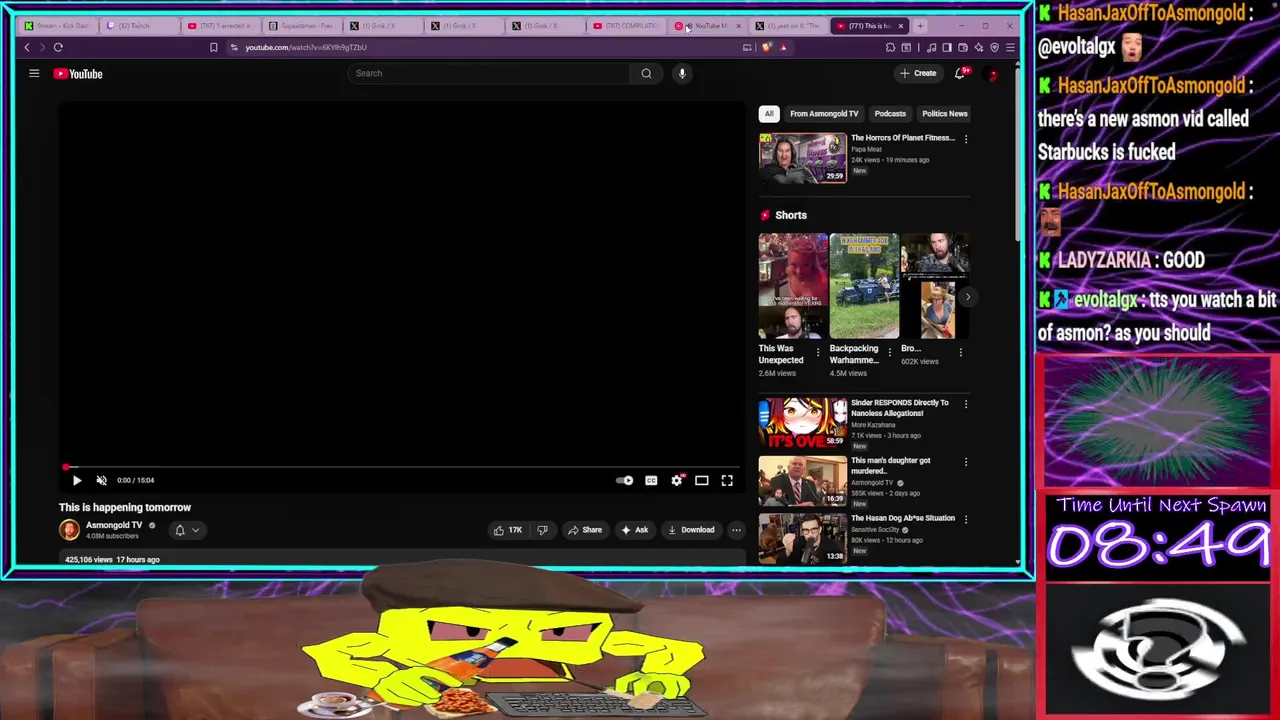This screenshot has width=1280, height=720.
Task: Open the Asmongold TV channel avatar
Action: (x=69, y=530)
